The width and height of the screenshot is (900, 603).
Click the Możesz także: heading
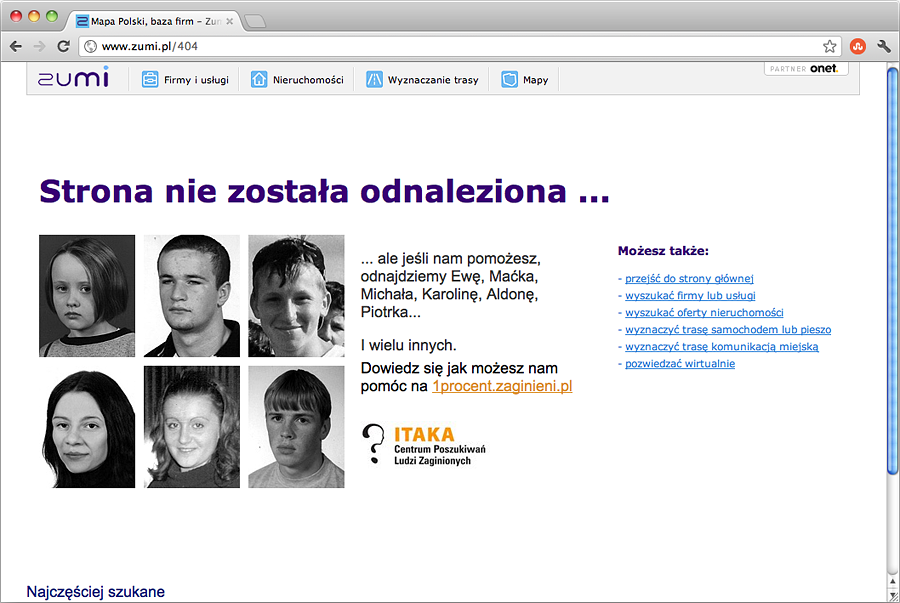pyautogui.click(x=663, y=251)
